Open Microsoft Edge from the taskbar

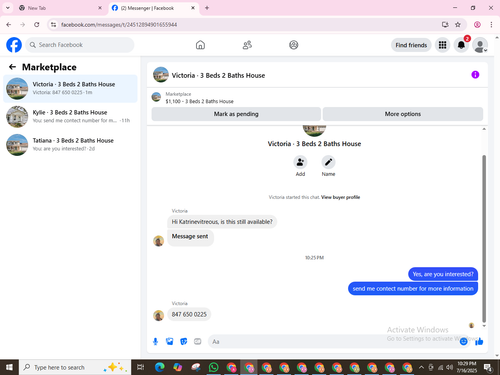pyautogui.click(x=160, y=367)
